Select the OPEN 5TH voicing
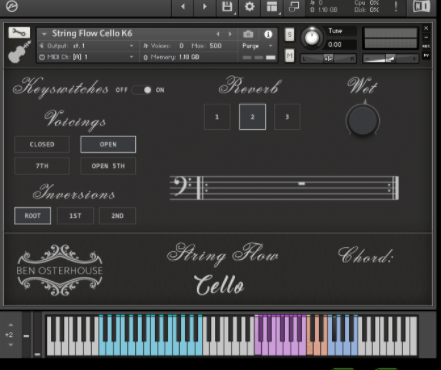 [x=108, y=166]
